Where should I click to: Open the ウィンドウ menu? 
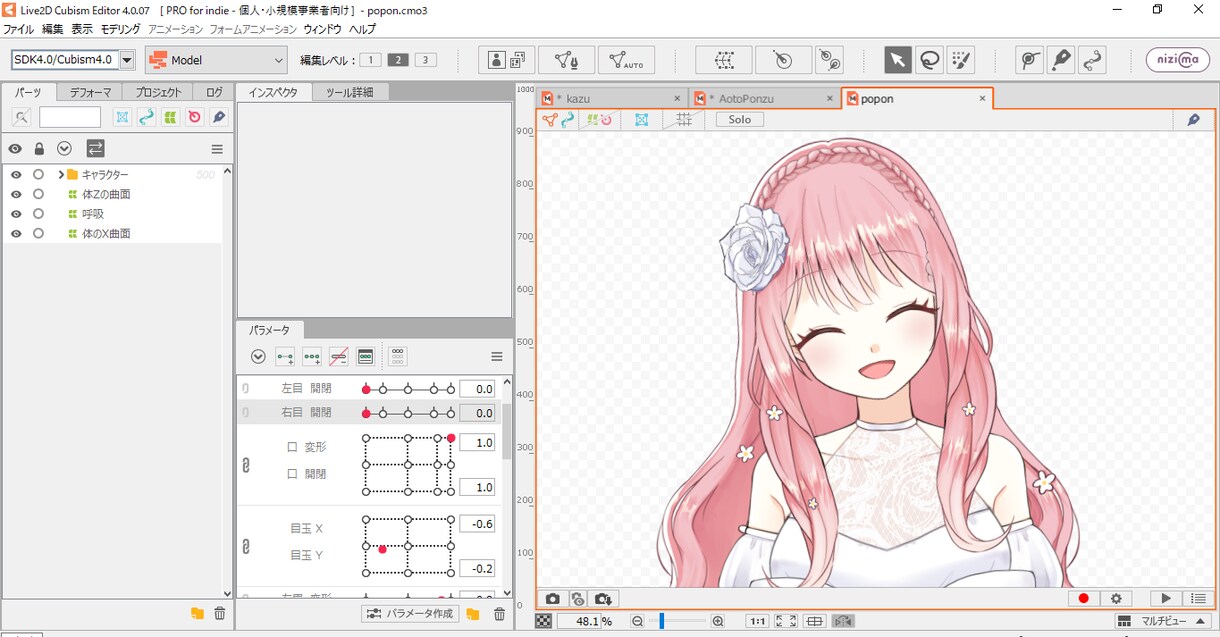coord(322,29)
